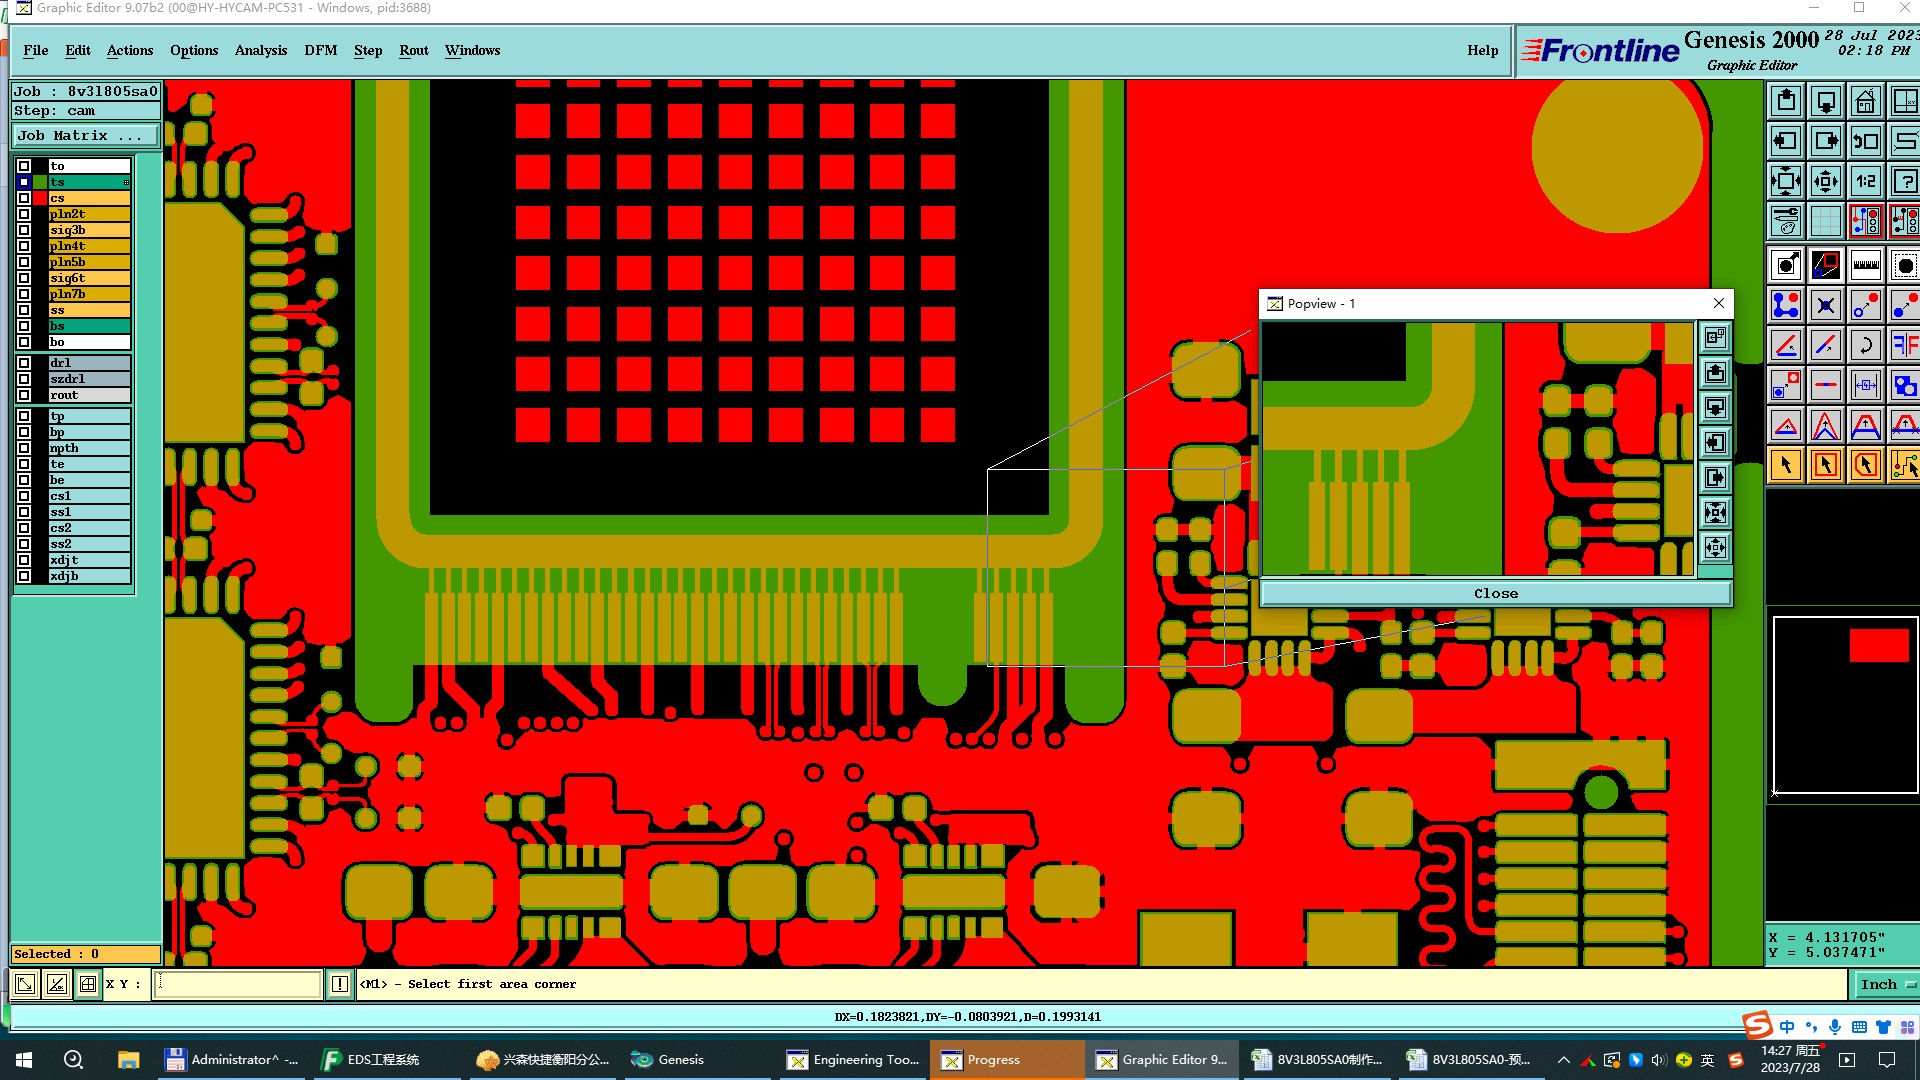The image size is (1920, 1080).
Task: Click the rotate feature tool icon
Action: pyautogui.click(x=1865, y=346)
